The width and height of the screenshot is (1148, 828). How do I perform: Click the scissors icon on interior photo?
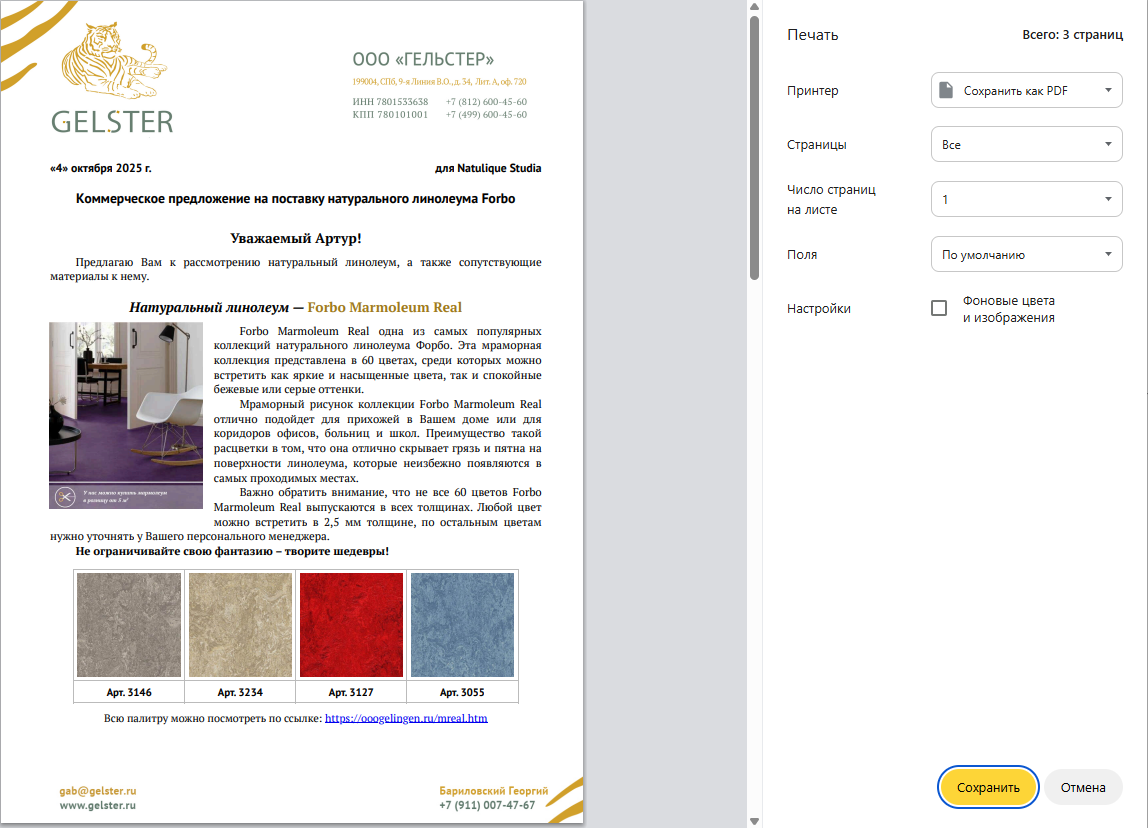tap(65, 497)
